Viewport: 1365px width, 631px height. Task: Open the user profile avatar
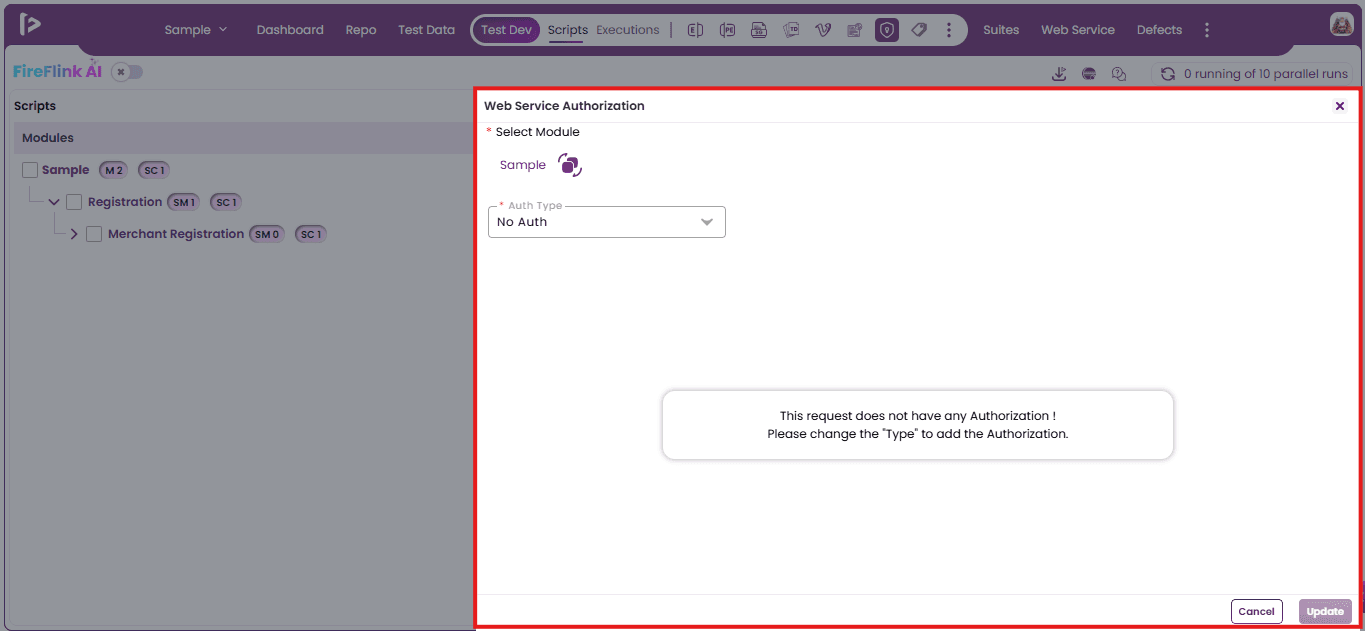(x=1341, y=25)
